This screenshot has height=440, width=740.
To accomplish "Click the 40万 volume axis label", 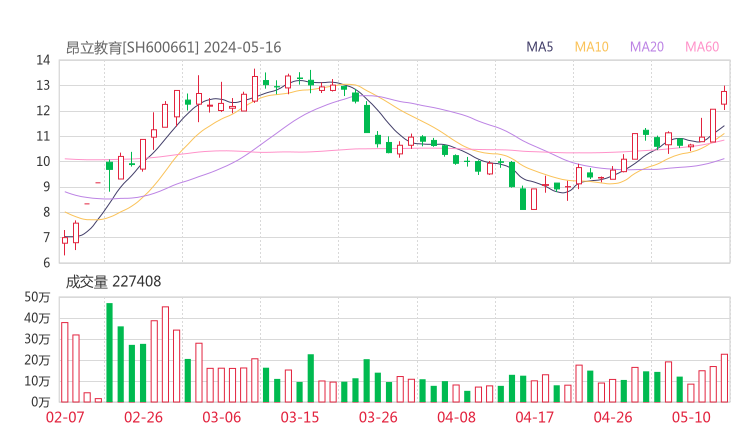I will pos(37,318).
